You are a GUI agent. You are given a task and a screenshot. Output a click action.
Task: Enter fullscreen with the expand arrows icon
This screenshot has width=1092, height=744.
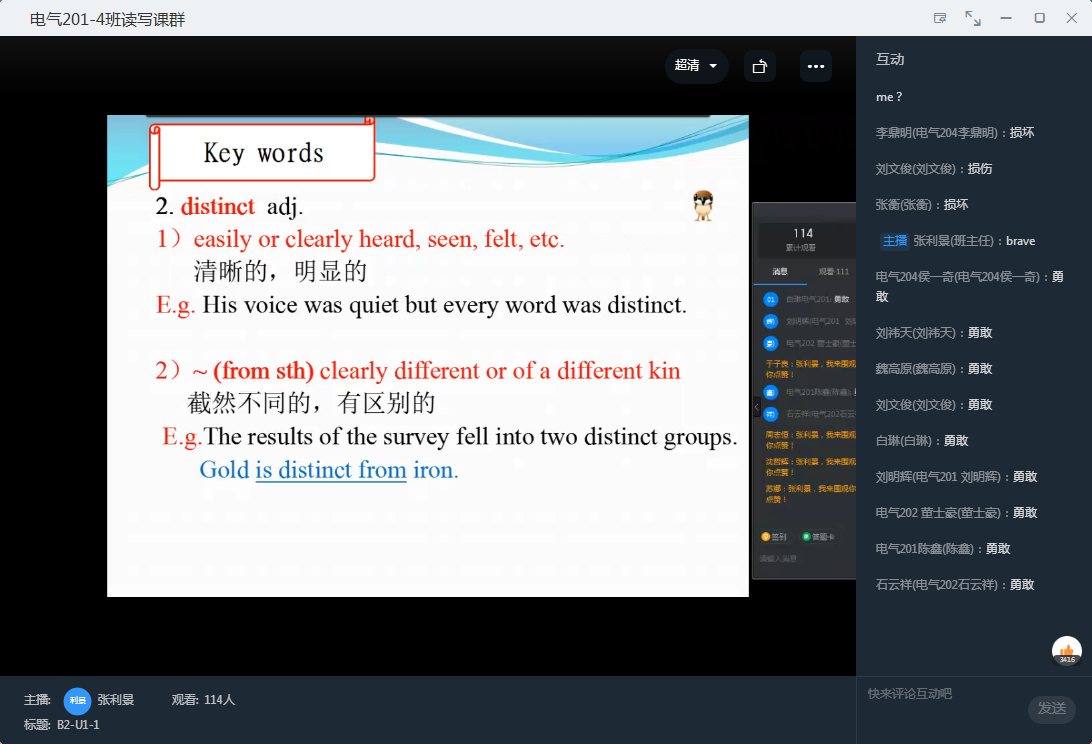[x=972, y=18]
